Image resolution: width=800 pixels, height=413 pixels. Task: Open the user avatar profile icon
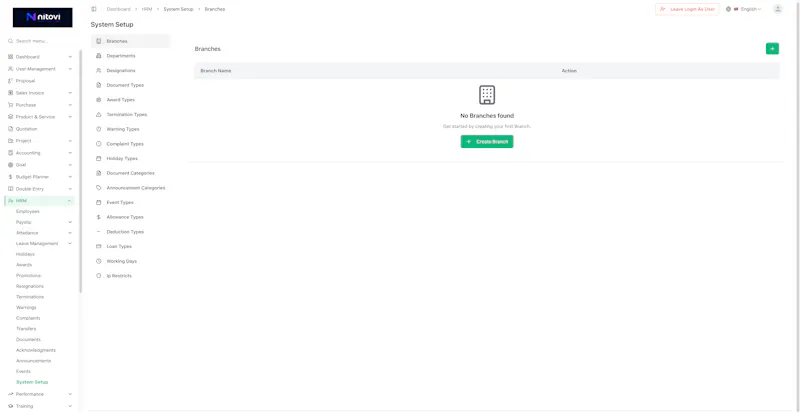pos(777,9)
